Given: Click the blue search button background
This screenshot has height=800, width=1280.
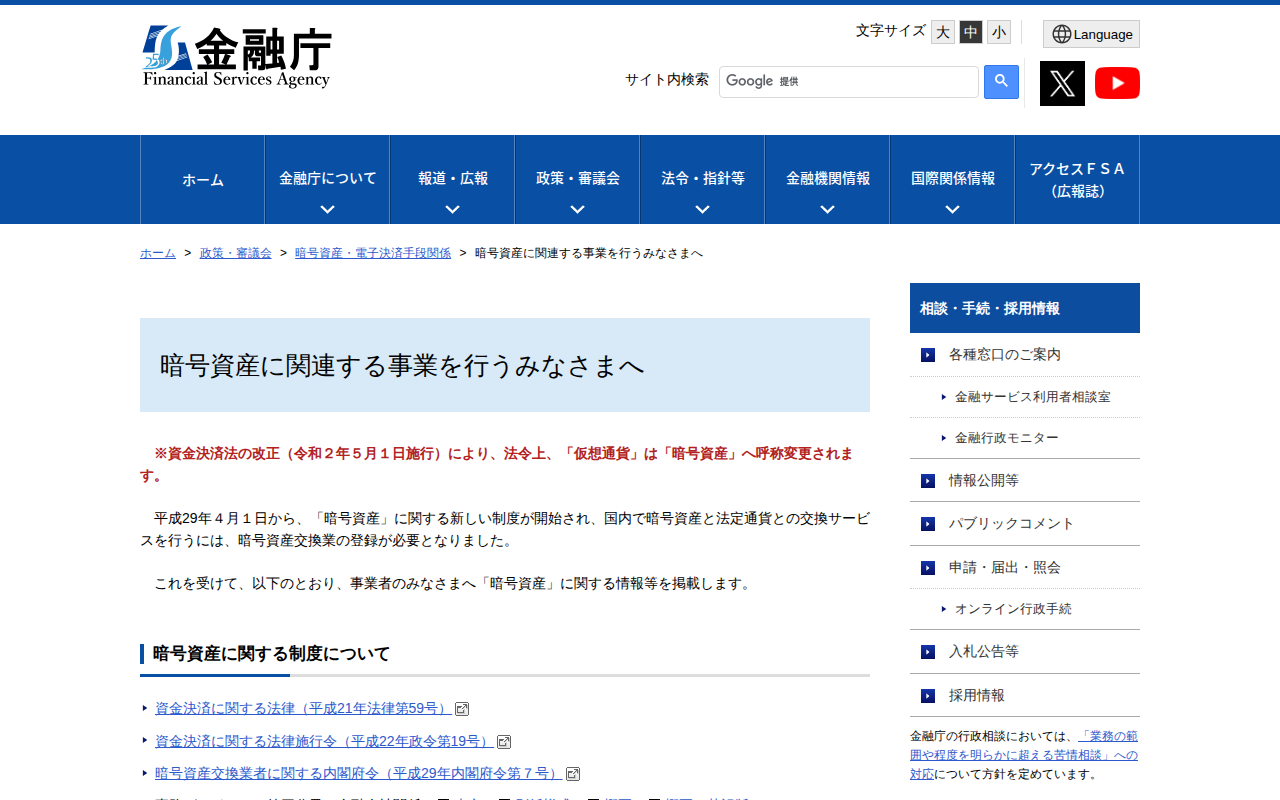Looking at the screenshot, I should tap(1000, 81).
